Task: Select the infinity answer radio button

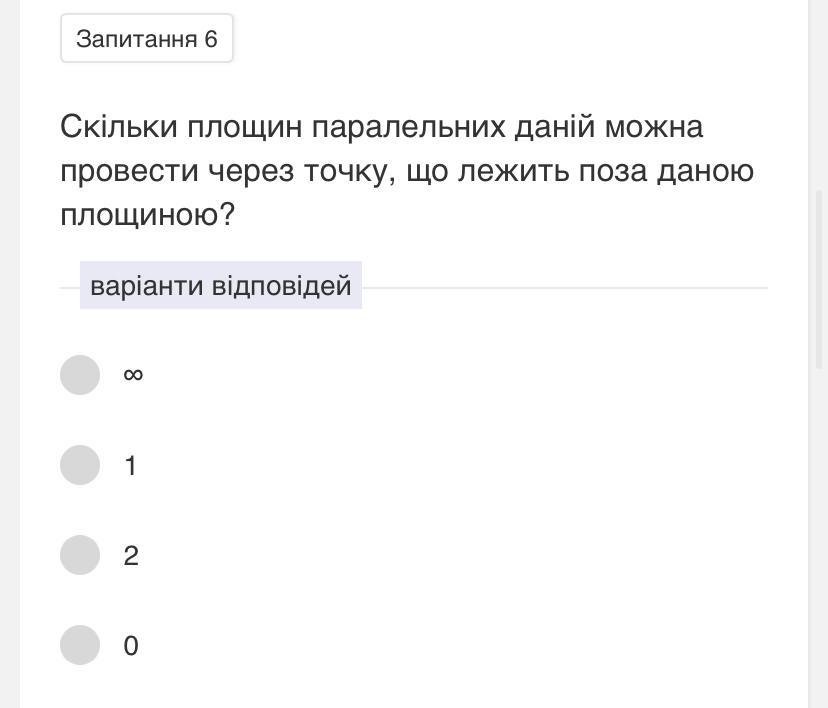Action: [80, 375]
